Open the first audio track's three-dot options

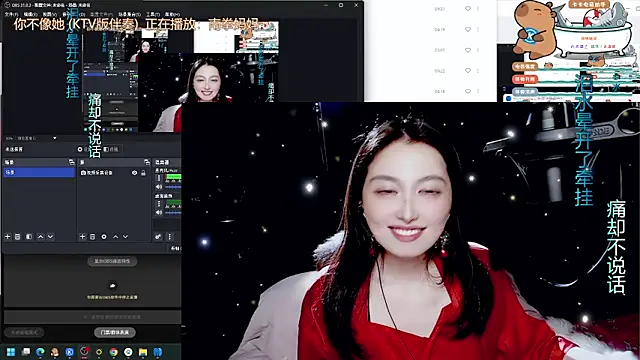tap(159, 178)
